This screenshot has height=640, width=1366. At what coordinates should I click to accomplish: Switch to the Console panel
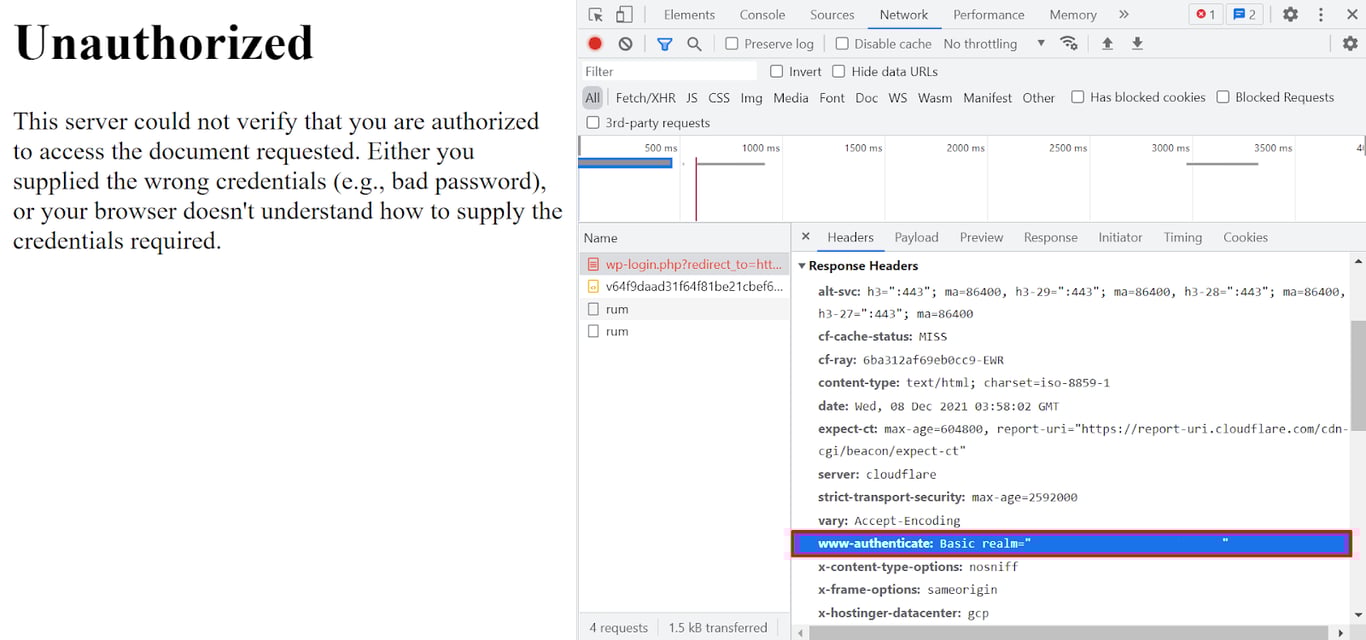point(762,14)
